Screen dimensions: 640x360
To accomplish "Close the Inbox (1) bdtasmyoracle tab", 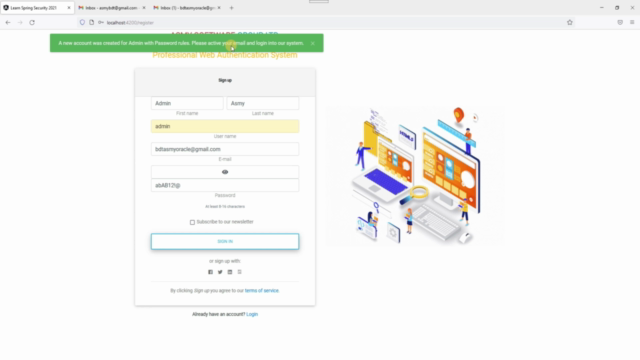I will click(x=219, y=8).
